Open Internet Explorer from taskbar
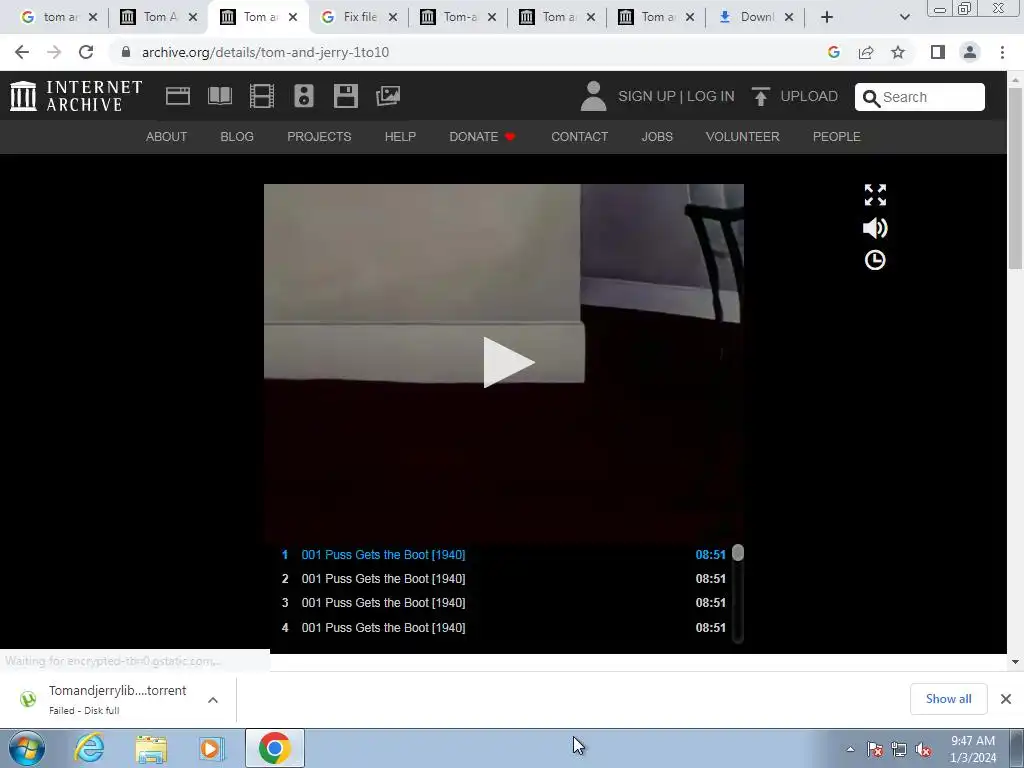Image resolution: width=1024 pixels, height=768 pixels. click(x=89, y=748)
